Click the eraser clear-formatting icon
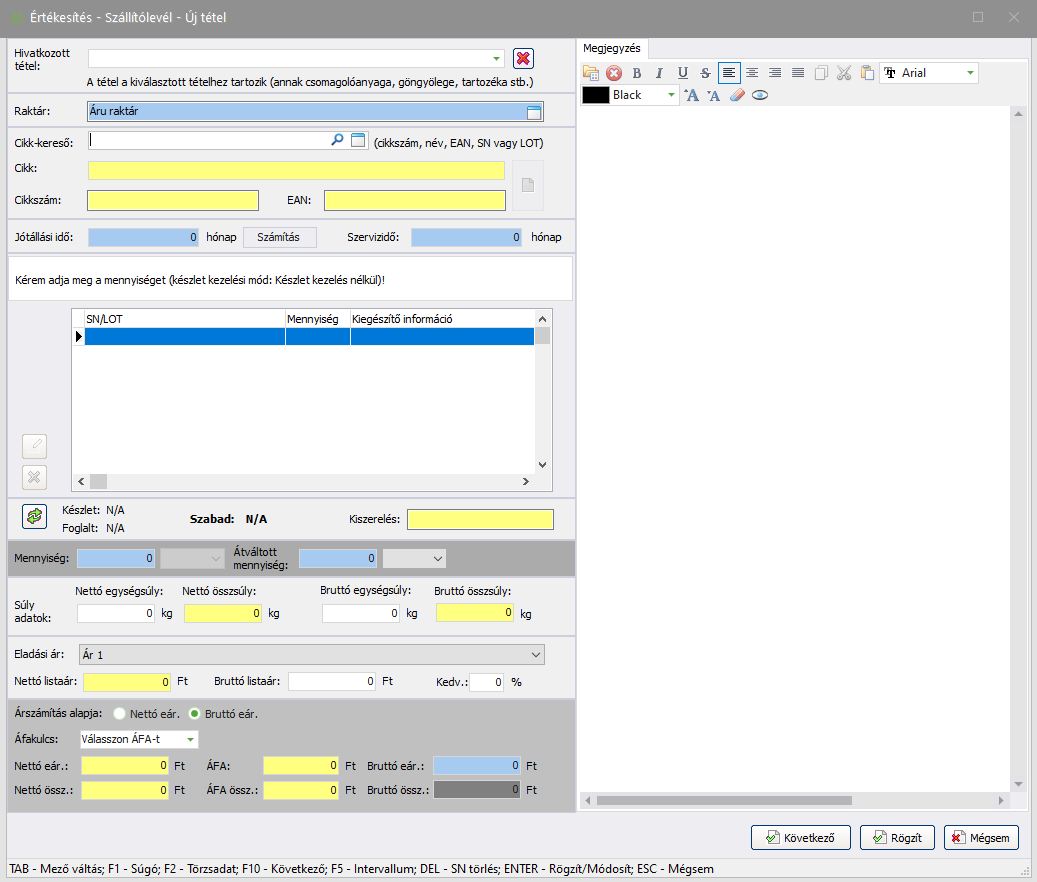This screenshot has height=882, width=1037. tap(737, 96)
